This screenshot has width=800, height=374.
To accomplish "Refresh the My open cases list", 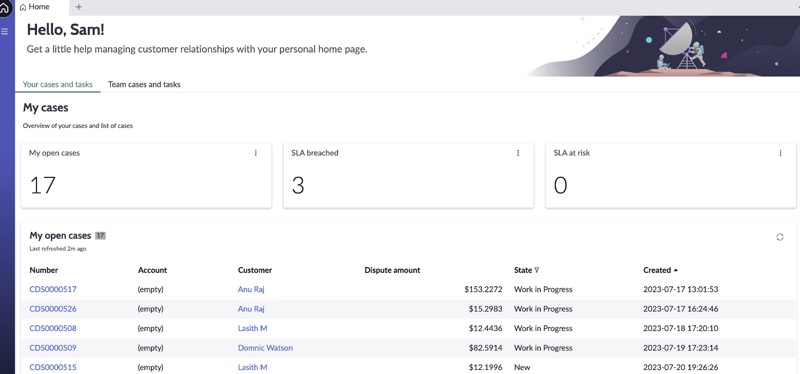I will tap(780, 237).
